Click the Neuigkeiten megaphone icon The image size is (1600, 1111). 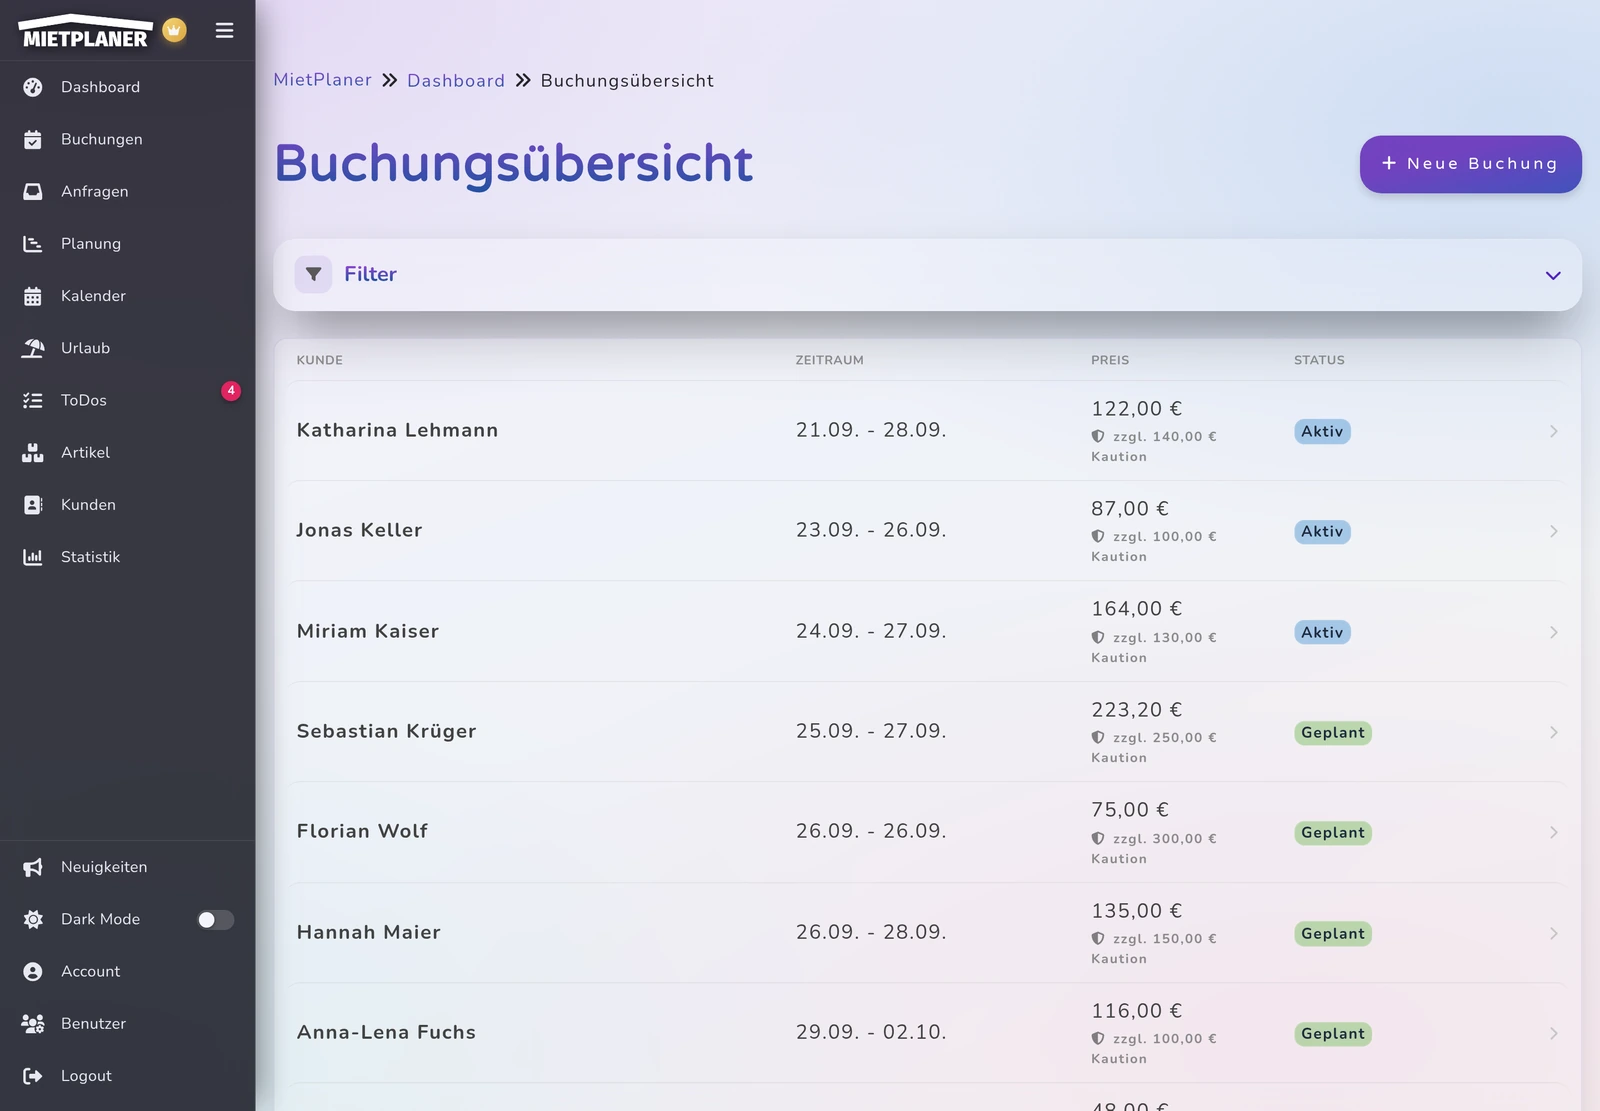tap(33, 867)
